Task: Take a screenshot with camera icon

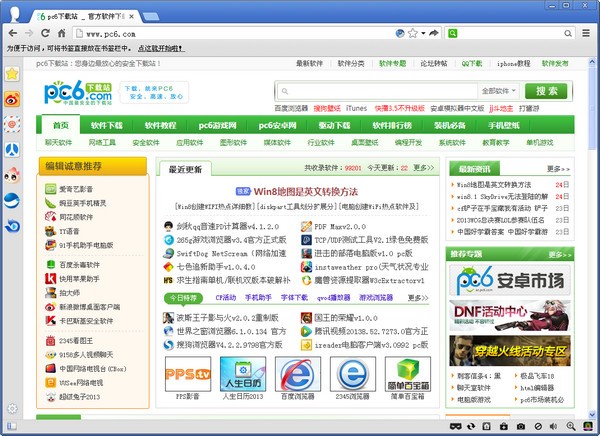Action: coord(520,426)
